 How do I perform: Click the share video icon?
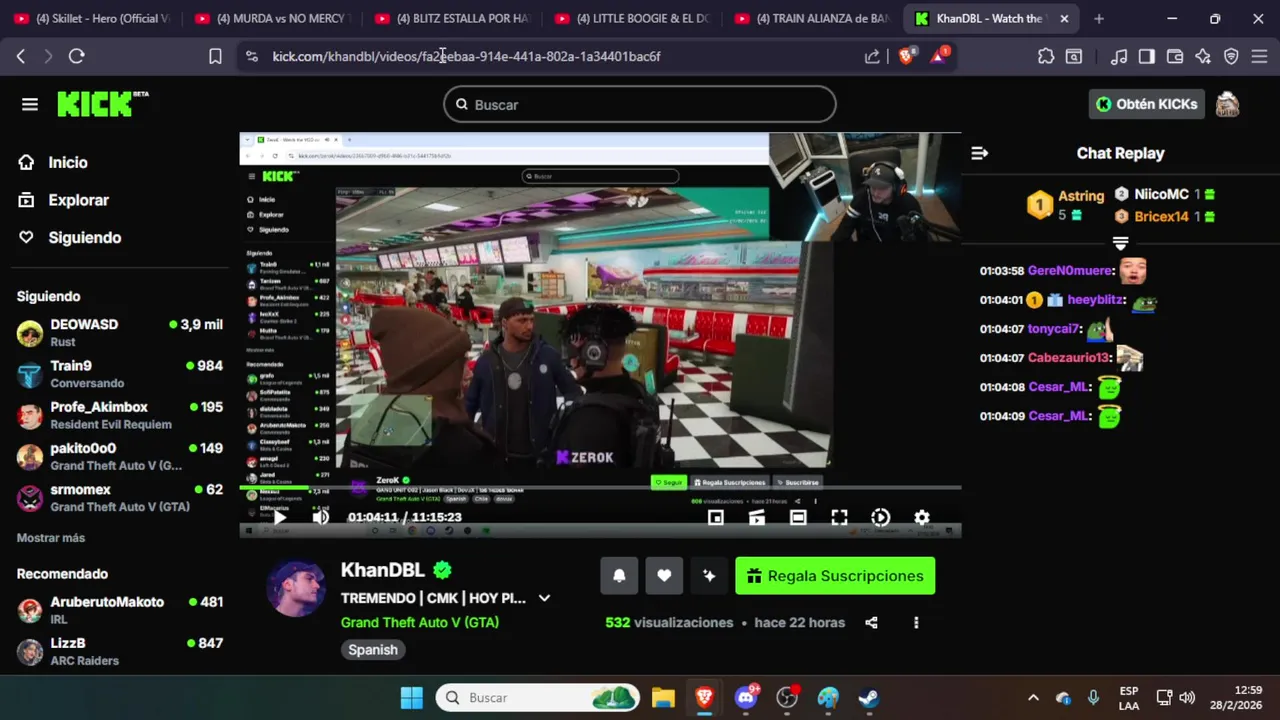coord(871,622)
